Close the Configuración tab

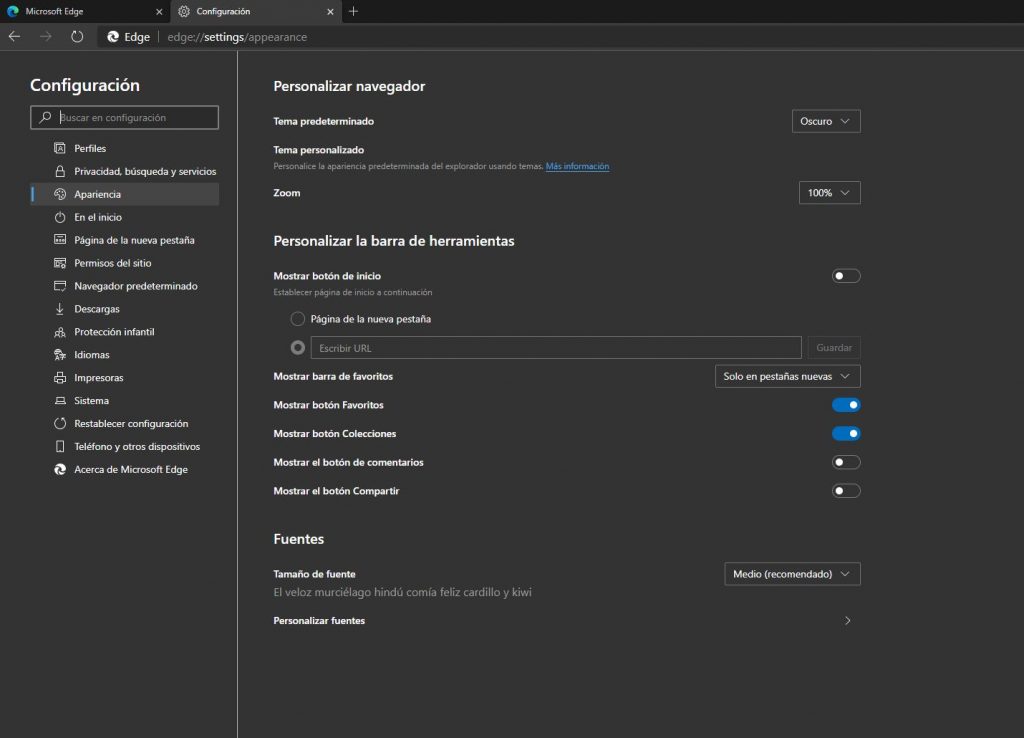[x=330, y=12]
